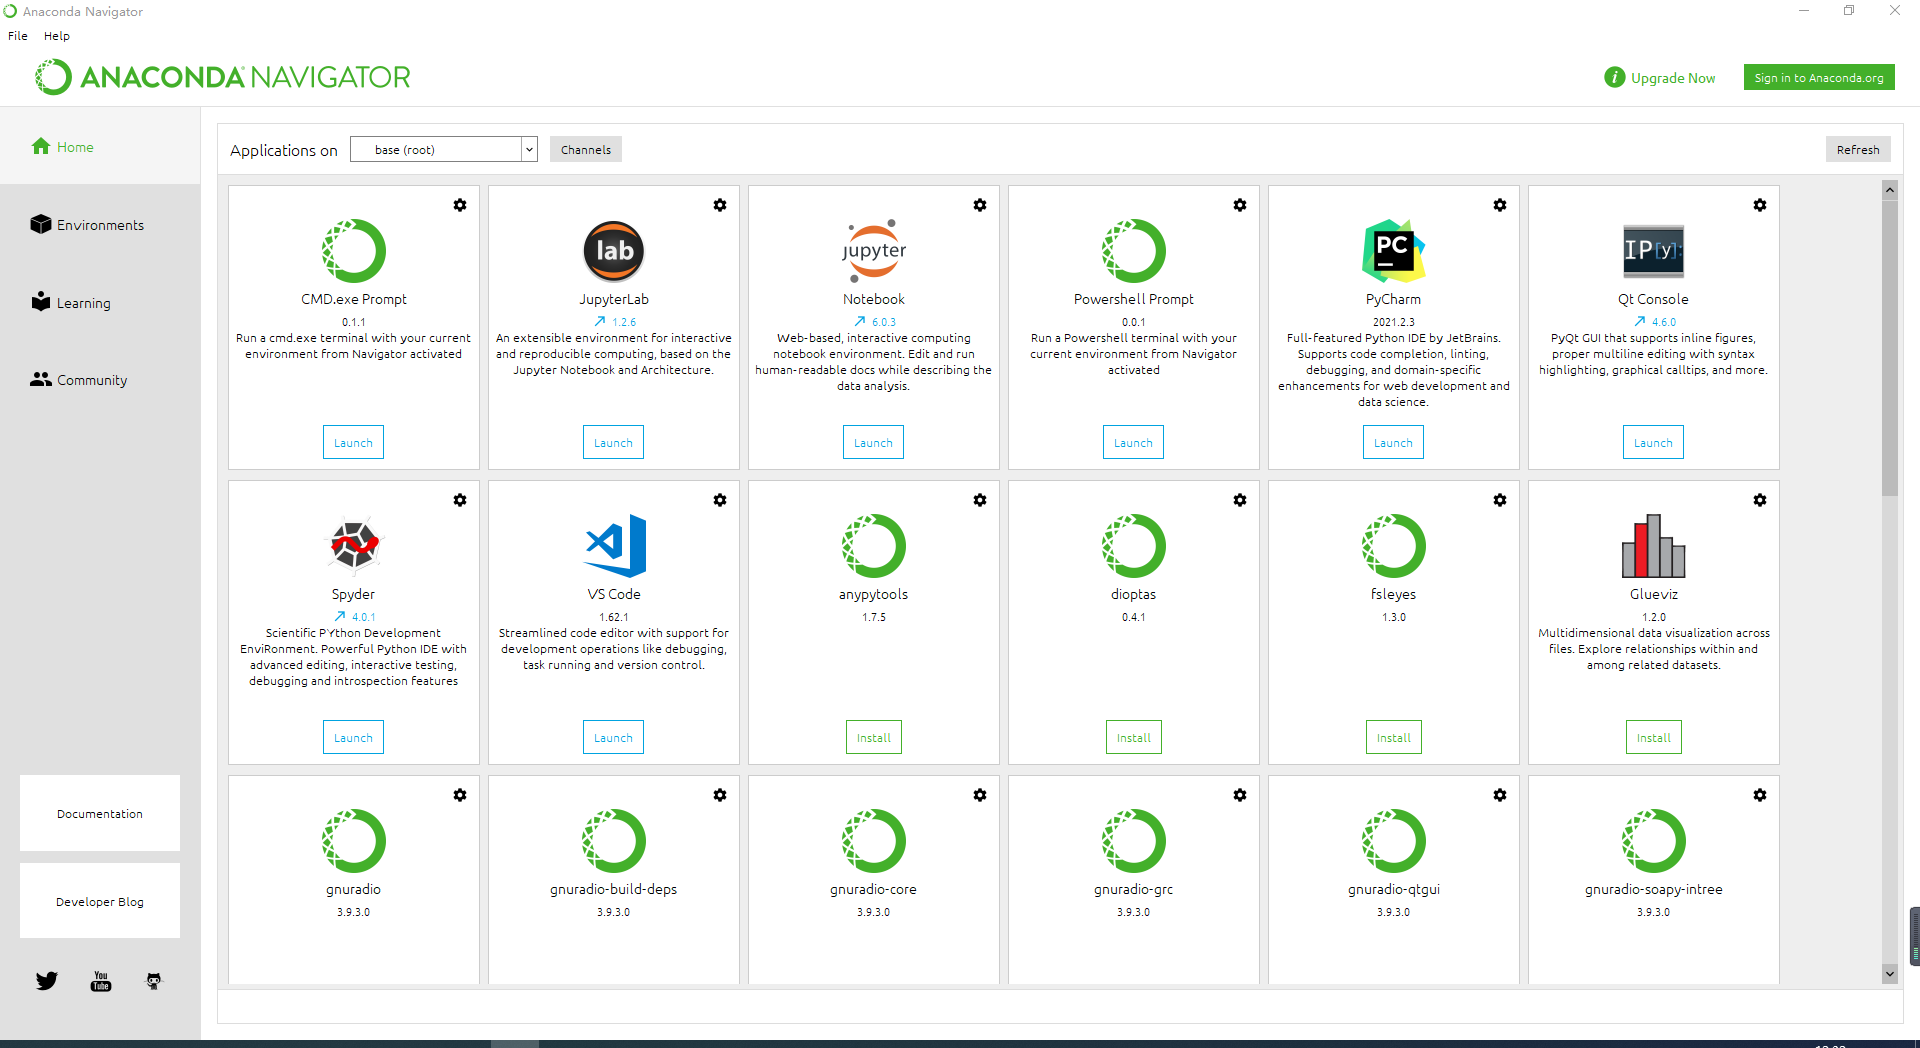
Task: Open settings gear on VS Code card
Action: pos(720,500)
